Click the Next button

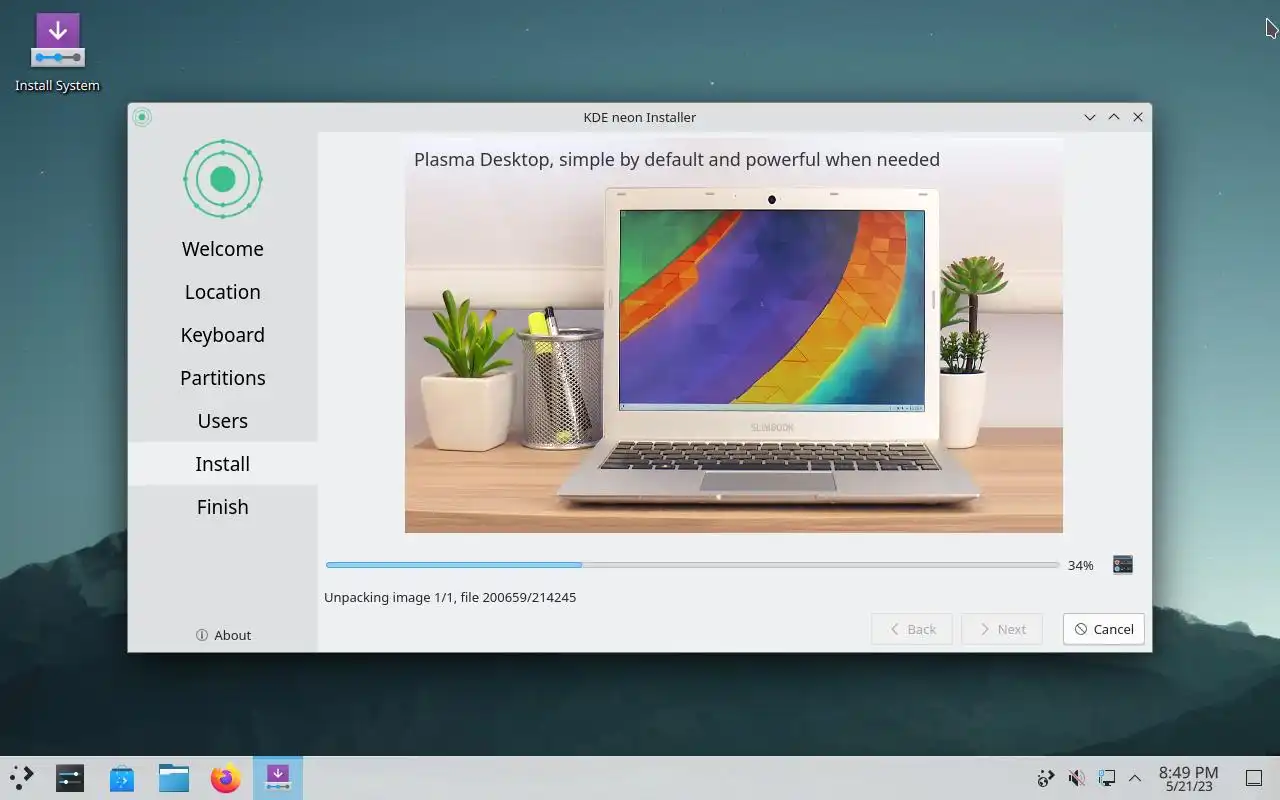tap(1001, 629)
